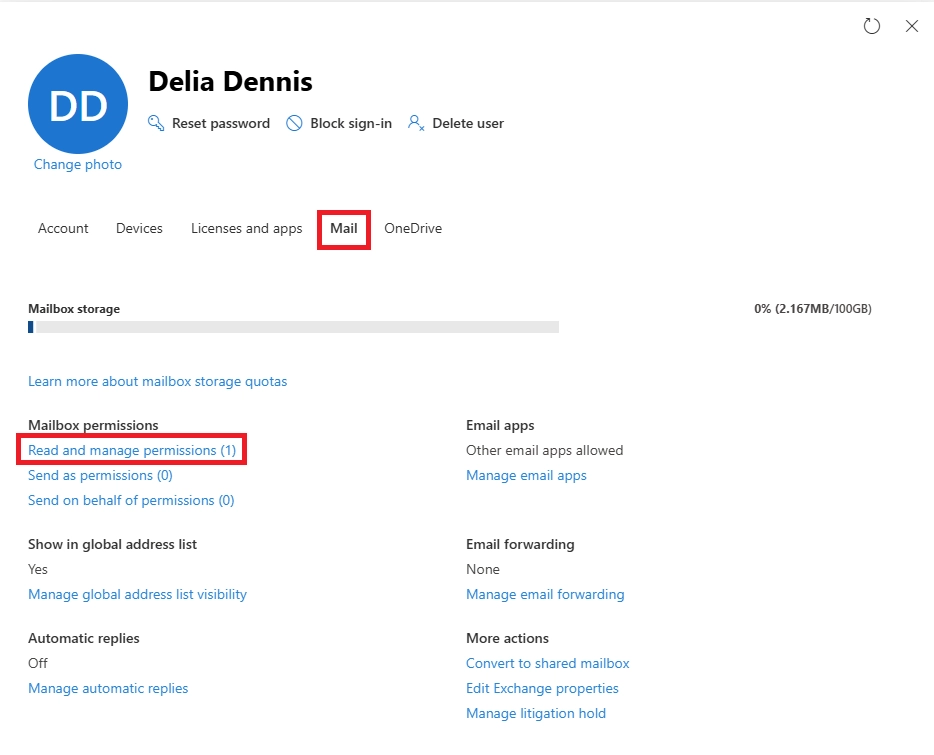Click the mailbox storage progress bar
This screenshot has height=755, width=934.
tap(293, 327)
